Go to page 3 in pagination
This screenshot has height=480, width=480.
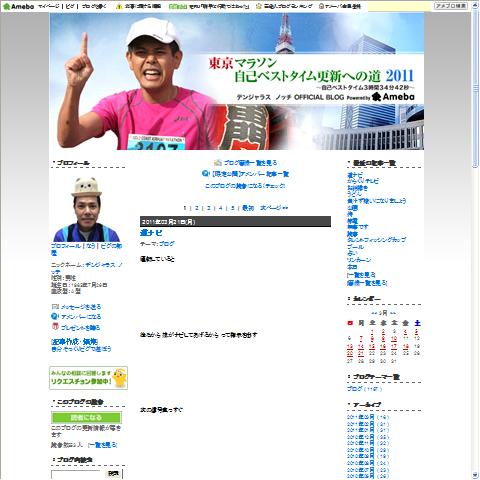coord(209,208)
